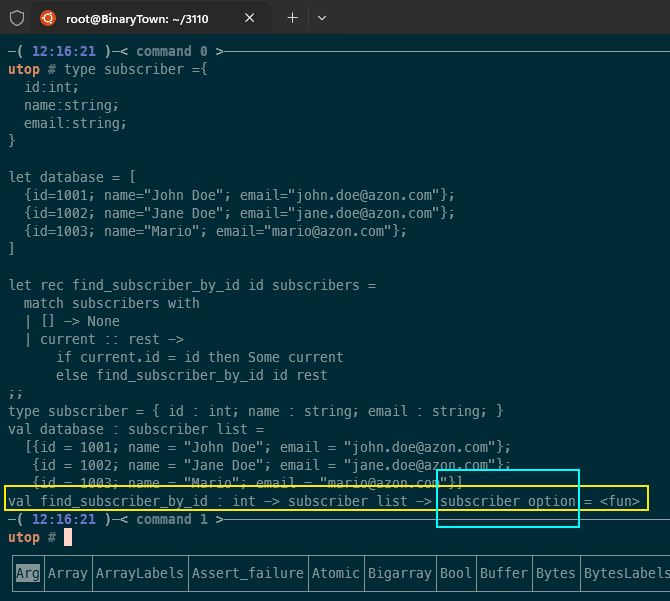Select Assert_failure completion suggestion
670x601 pixels.
pyautogui.click(x=247, y=573)
